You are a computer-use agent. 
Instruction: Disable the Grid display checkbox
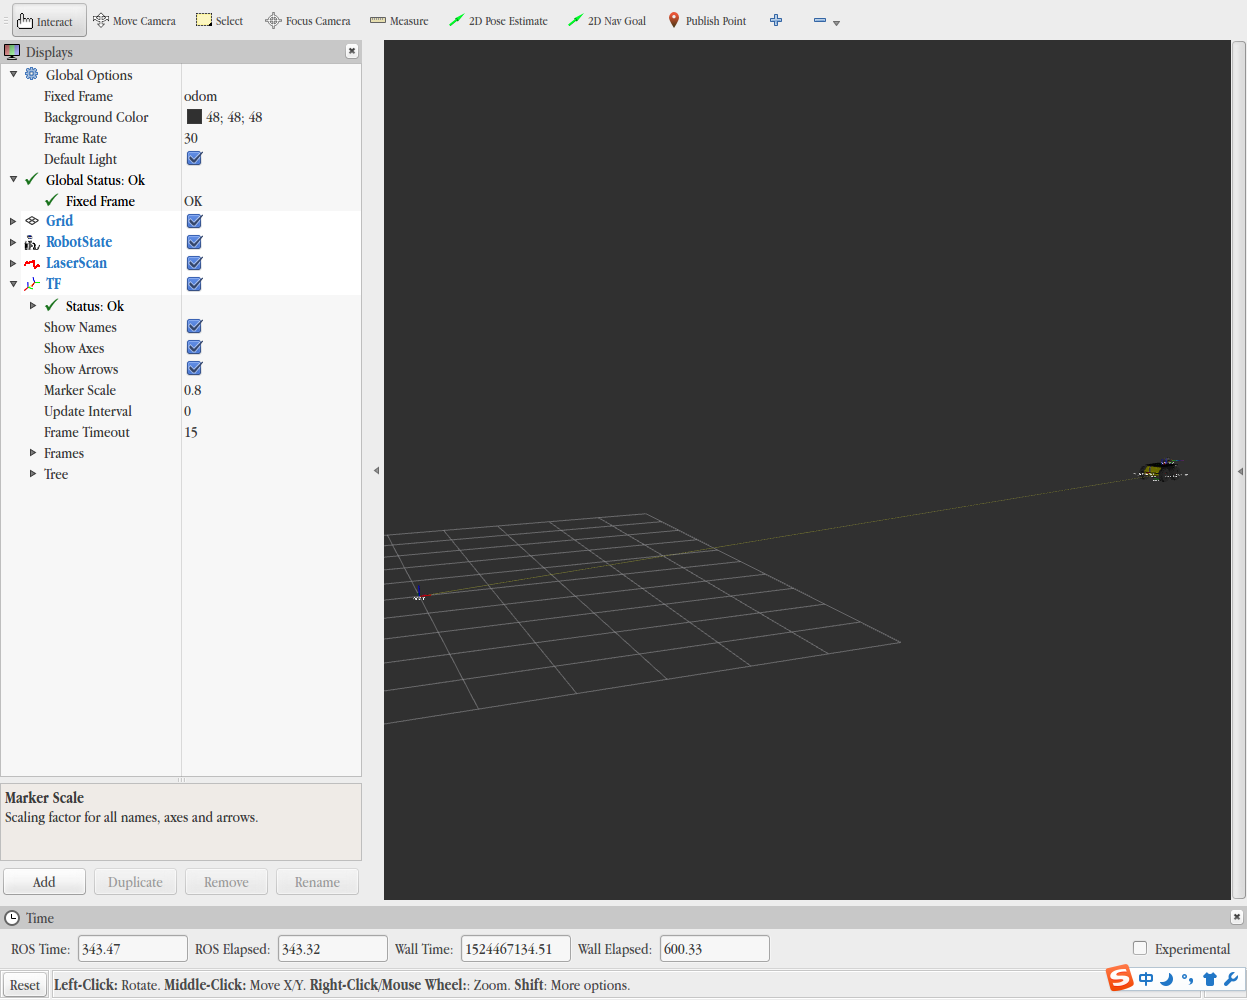click(195, 221)
